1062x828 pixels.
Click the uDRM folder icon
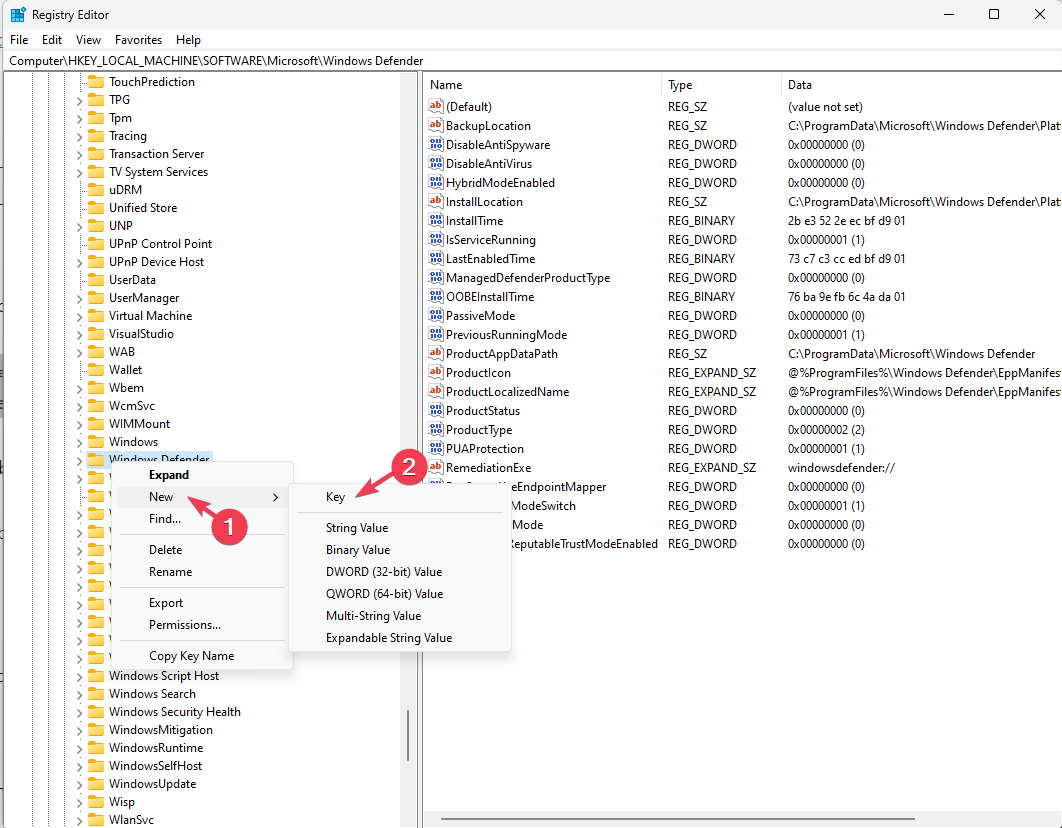click(x=96, y=190)
